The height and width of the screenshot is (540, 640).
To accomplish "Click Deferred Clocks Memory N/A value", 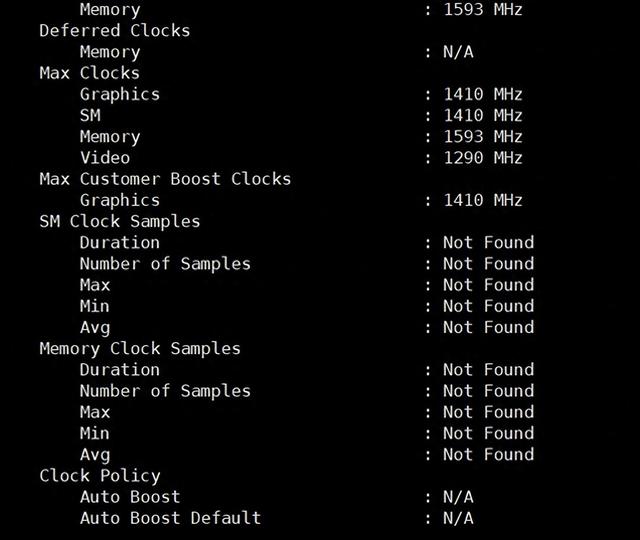I will point(458,52).
